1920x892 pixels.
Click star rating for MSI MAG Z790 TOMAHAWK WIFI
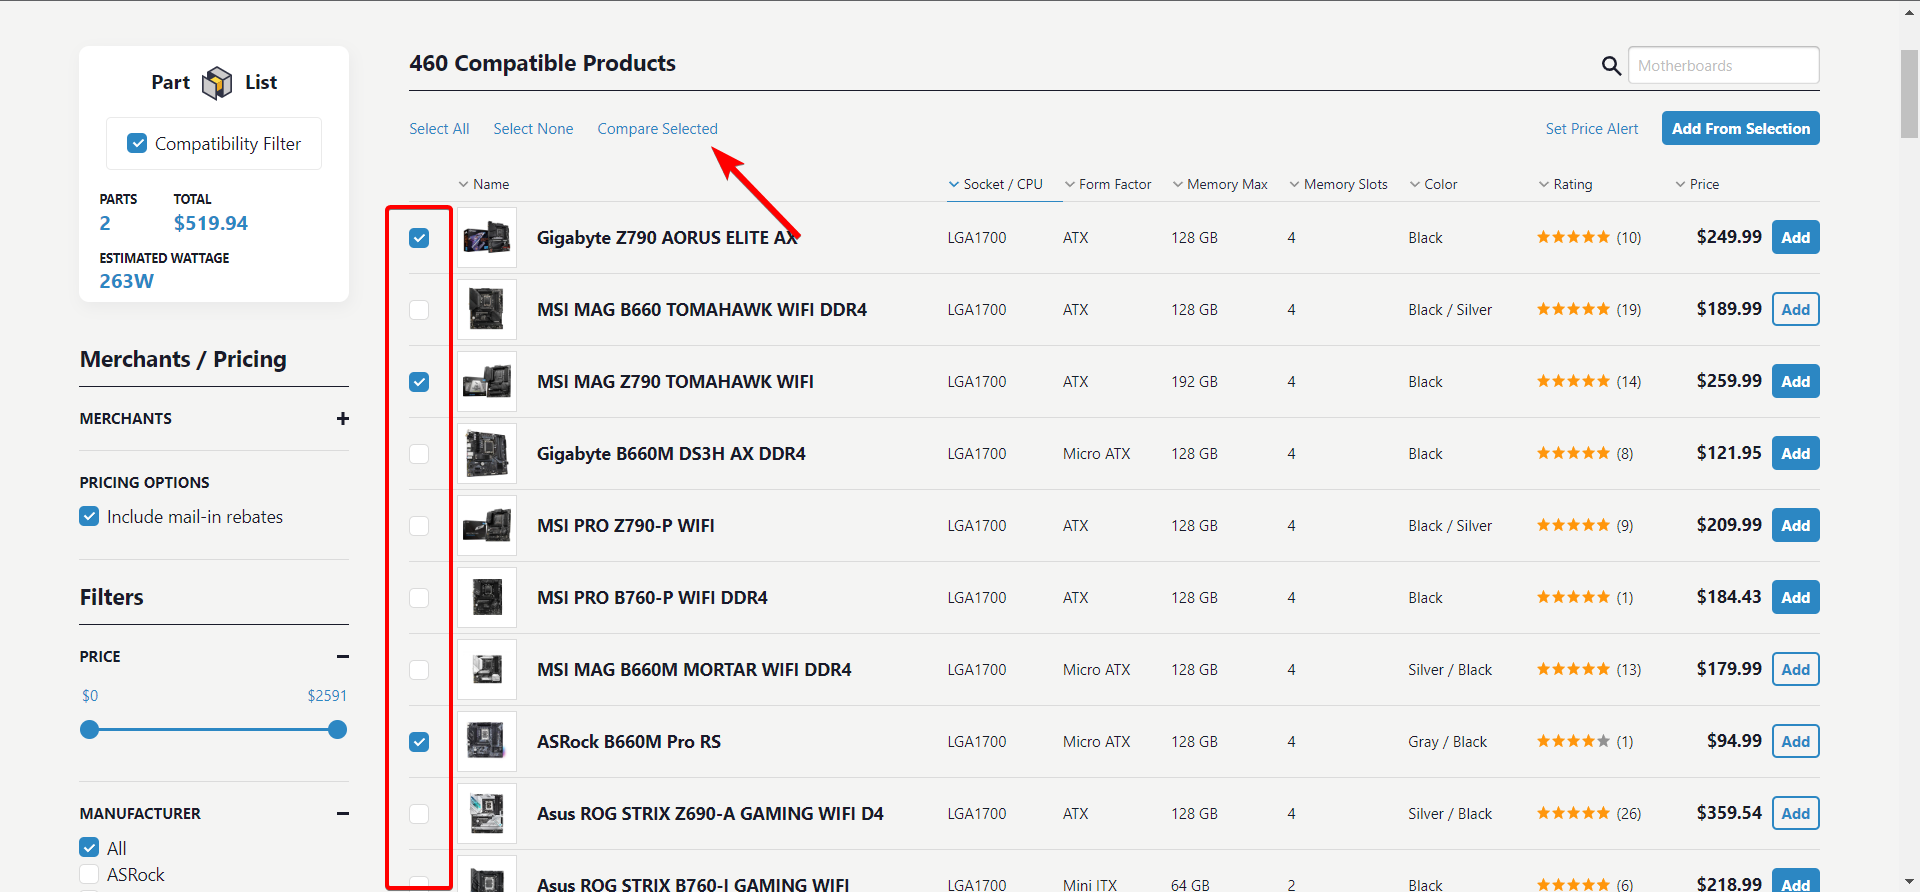(1573, 382)
